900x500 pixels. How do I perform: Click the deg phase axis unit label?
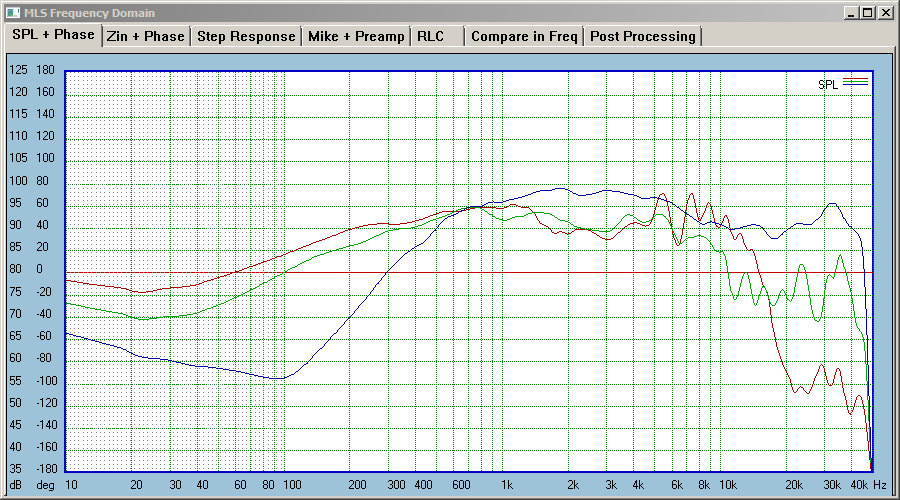tap(45, 485)
